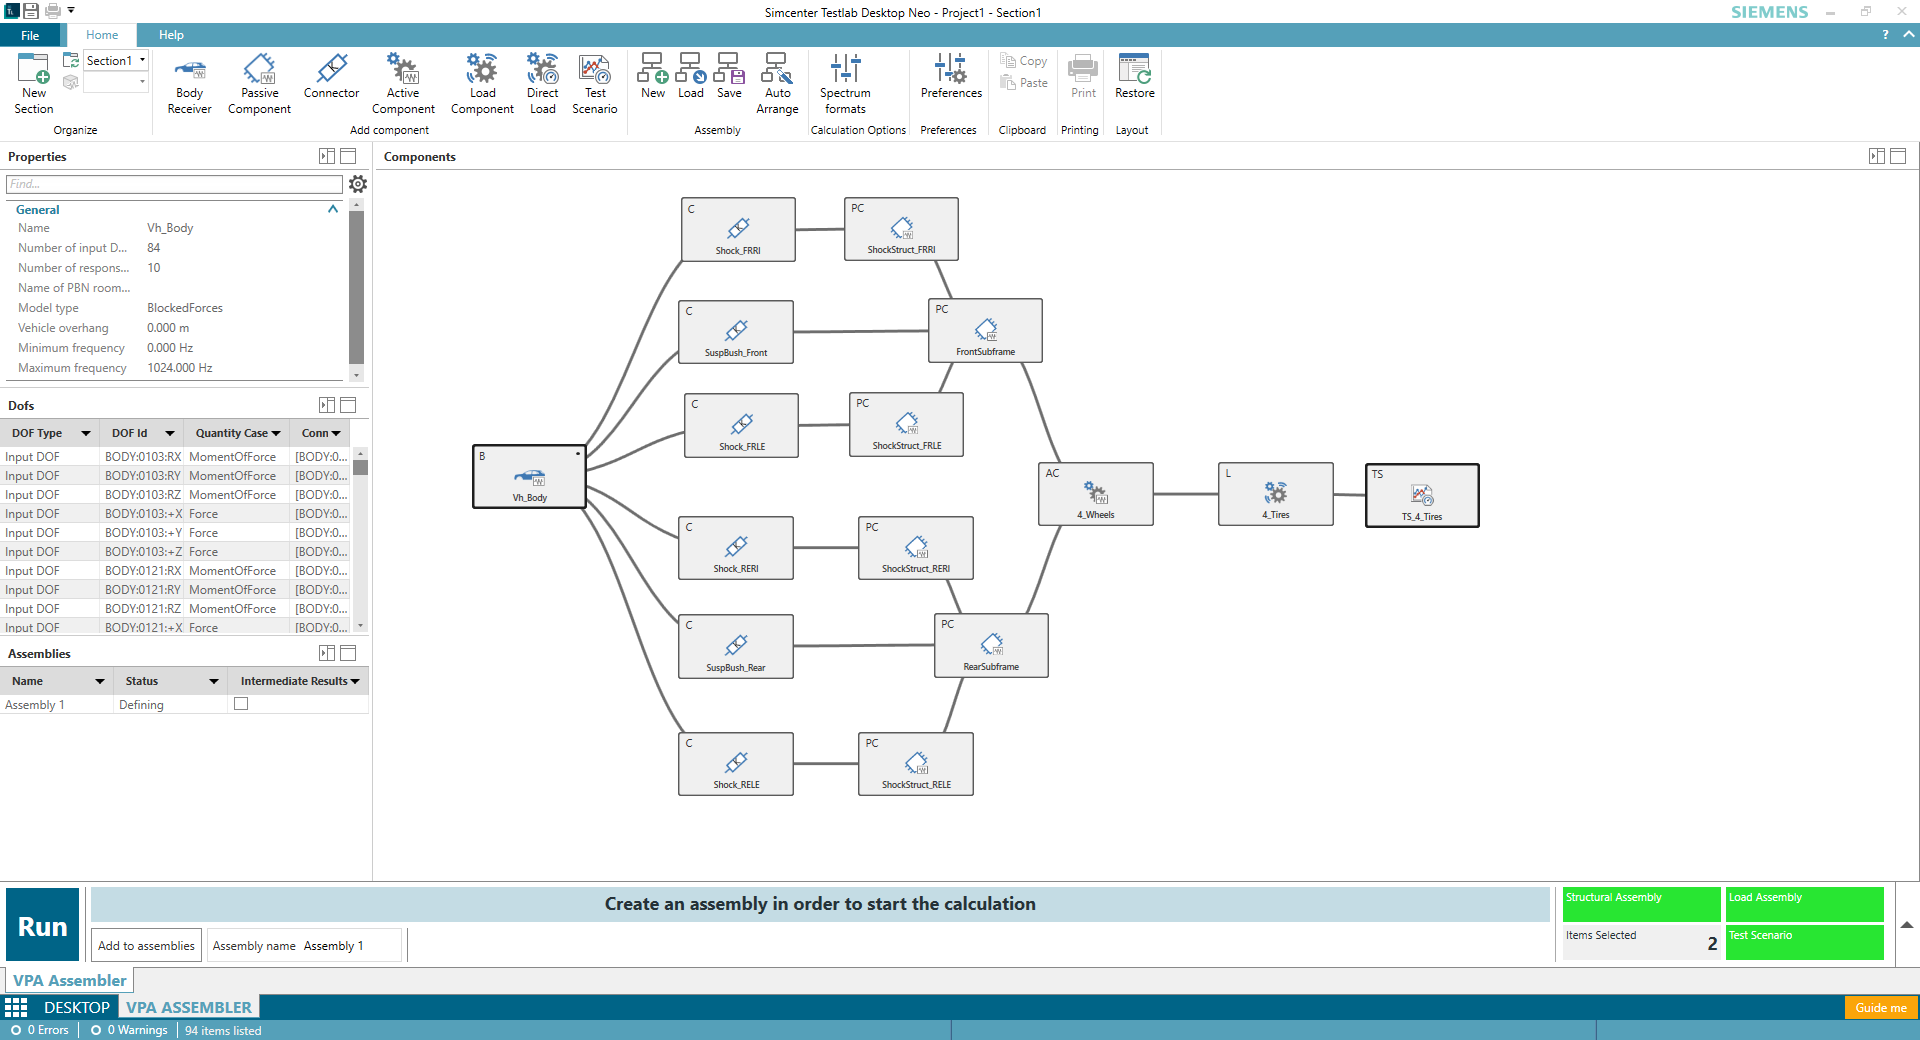Toggle the Test Scenario status tile
Screen dimensions: 1920x1040
coord(1804,942)
